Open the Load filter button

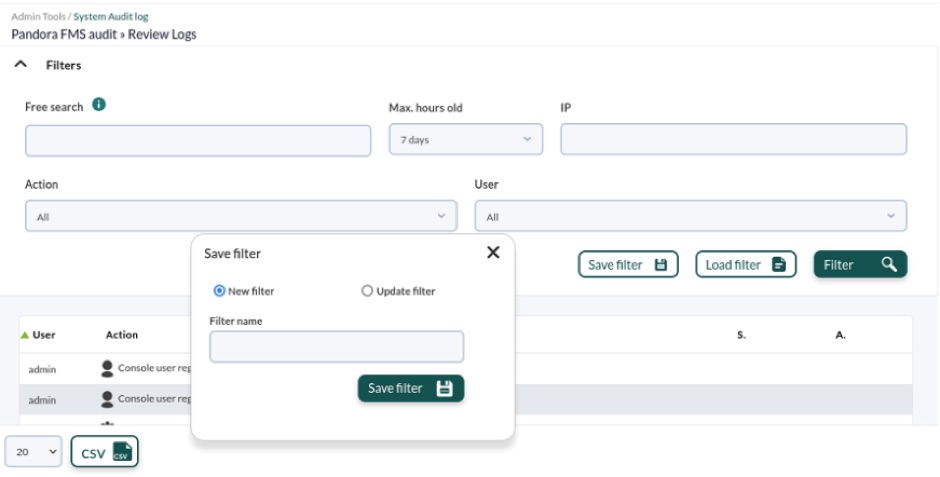(745, 264)
